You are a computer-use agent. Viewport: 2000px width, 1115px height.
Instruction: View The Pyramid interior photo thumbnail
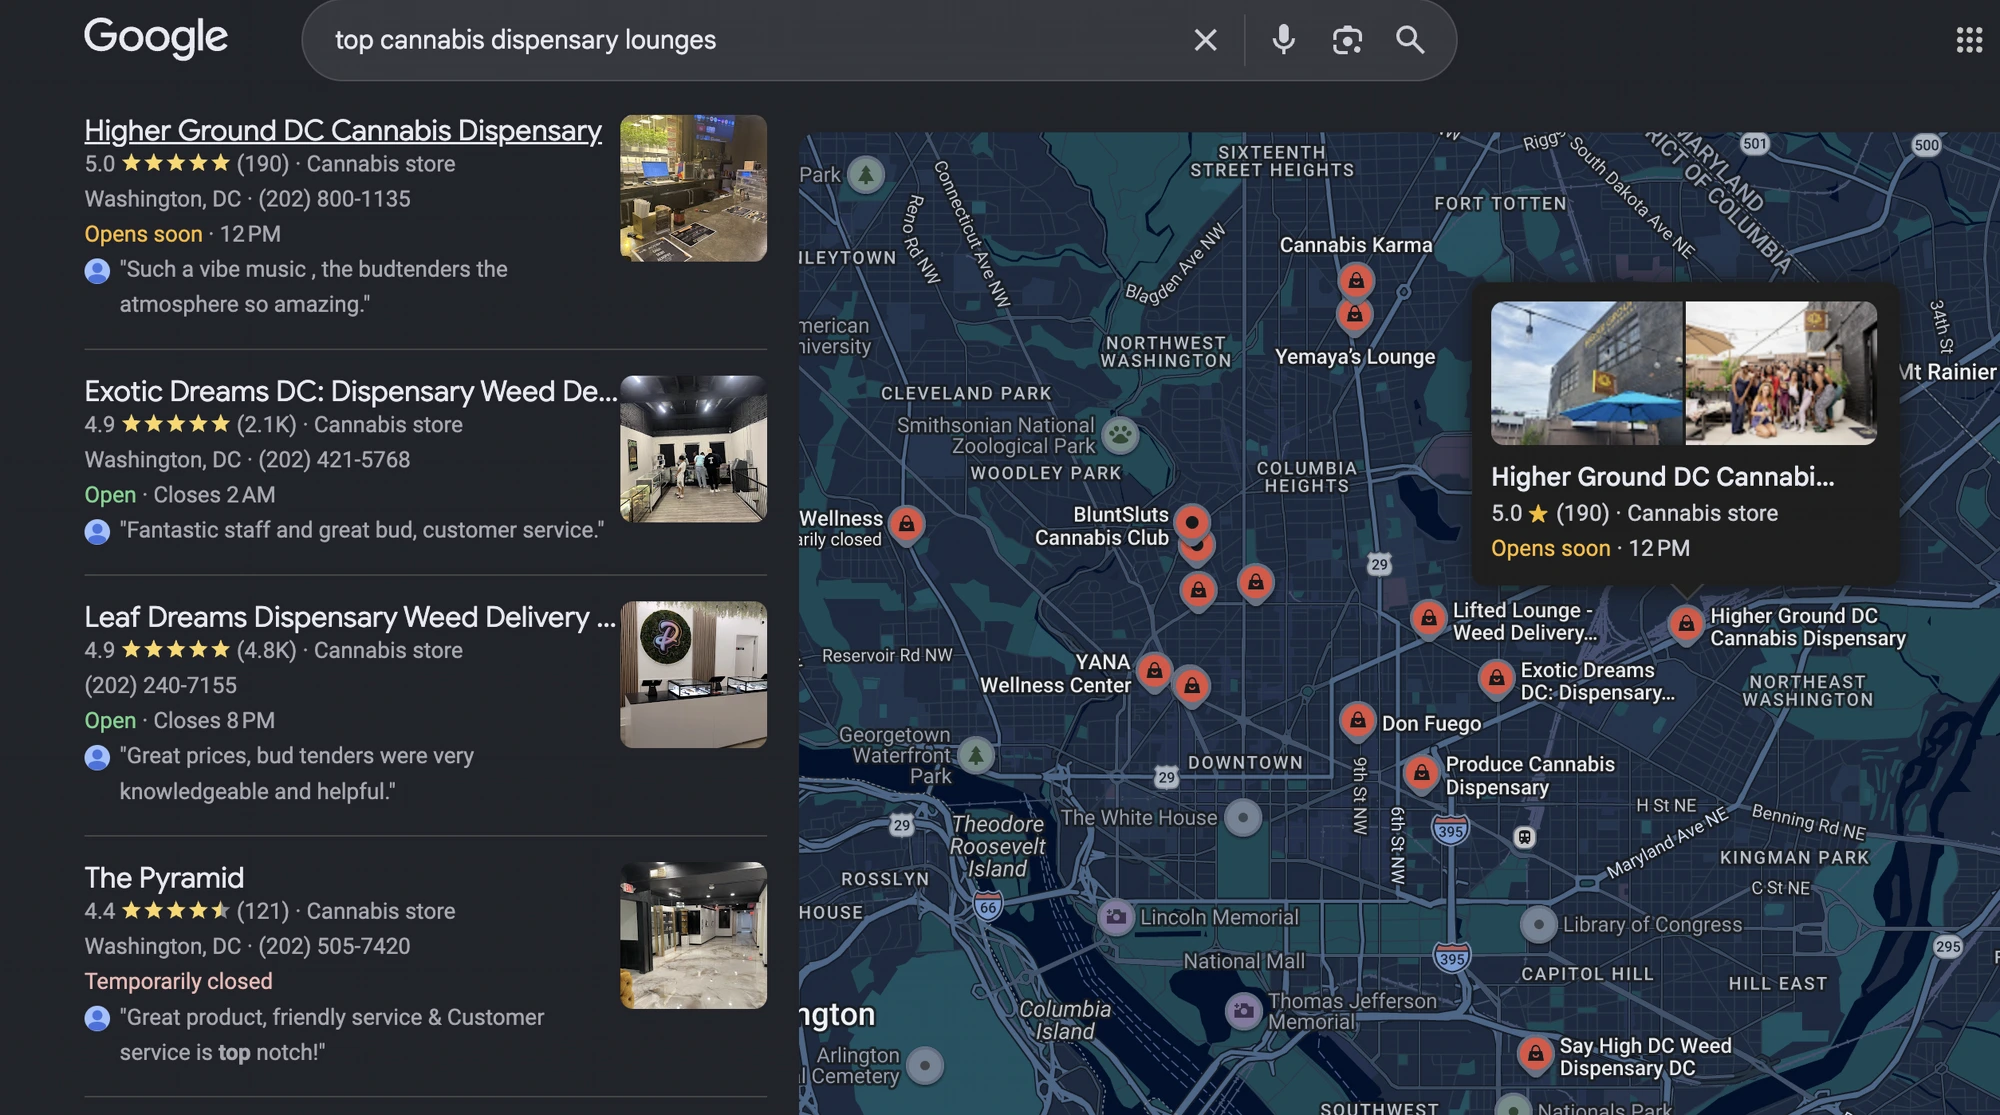click(693, 935)
